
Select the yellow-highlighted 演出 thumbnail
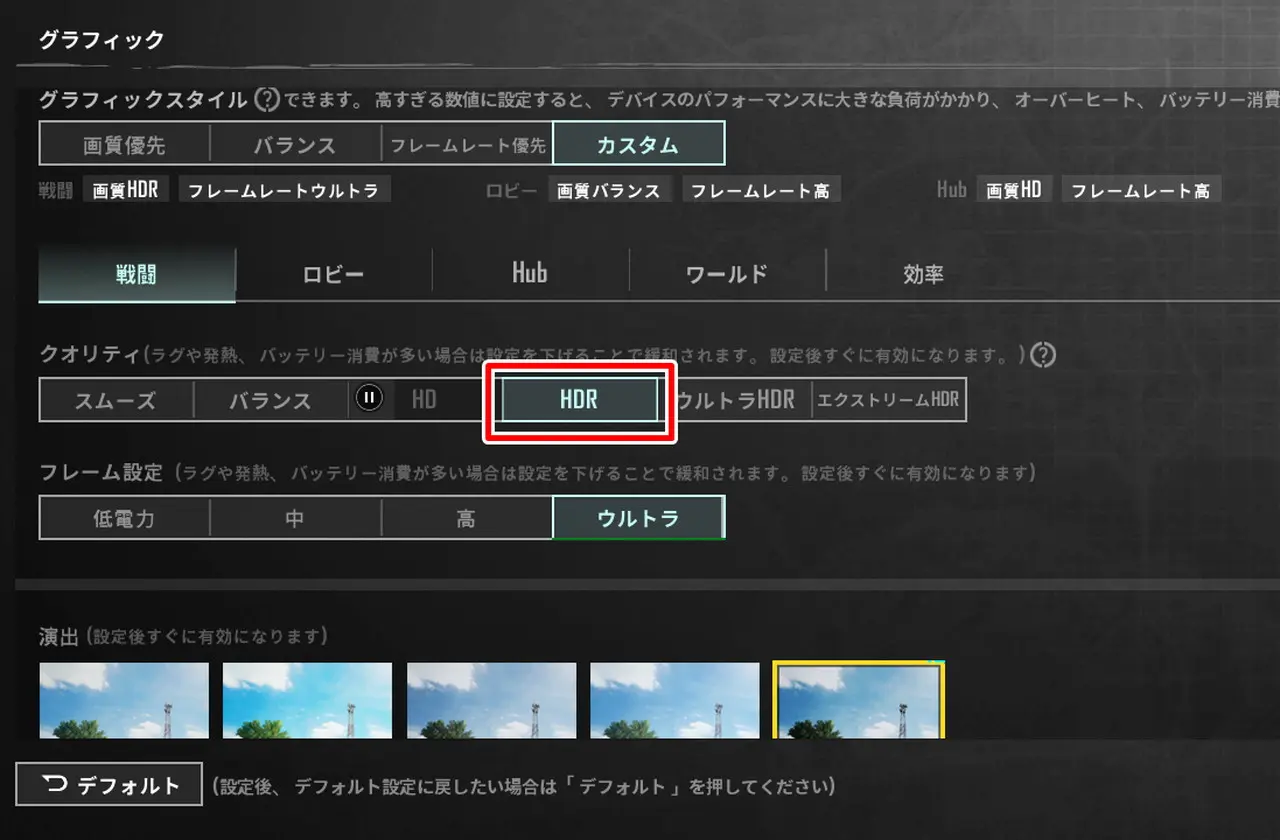click(x=859, y=701)
